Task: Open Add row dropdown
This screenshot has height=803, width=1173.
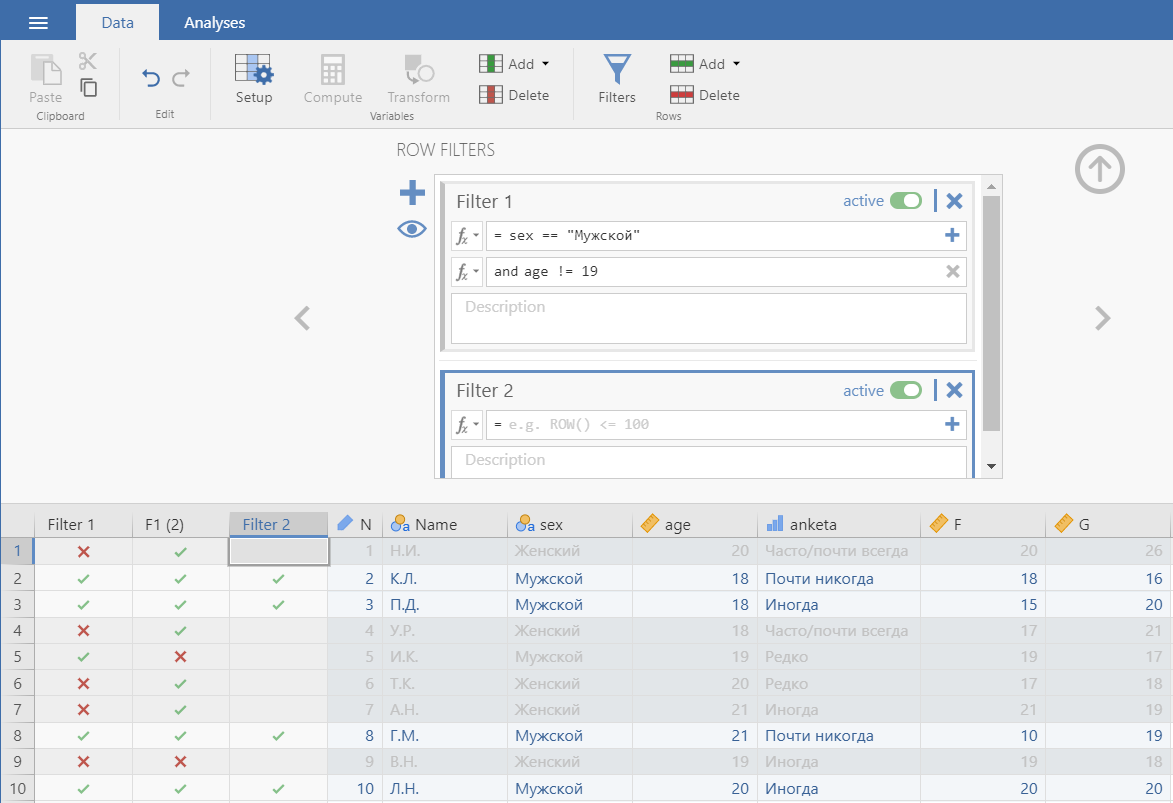Action: pyautogui.click(x=705, y=64)
